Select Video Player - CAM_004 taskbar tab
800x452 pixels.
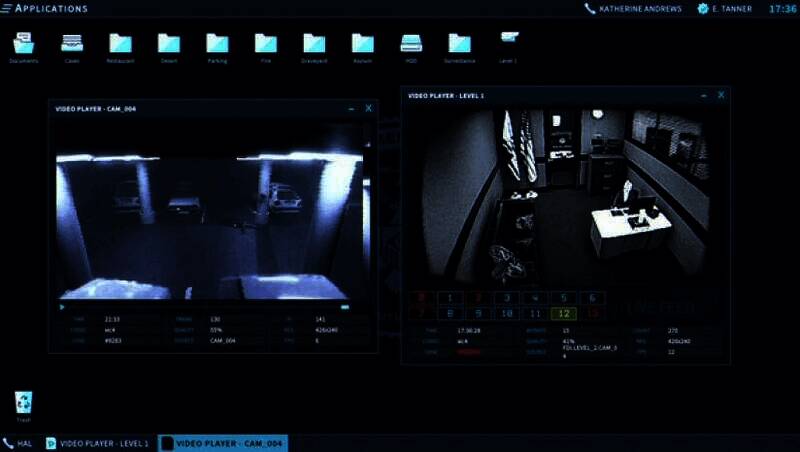(x=224, y=443)
